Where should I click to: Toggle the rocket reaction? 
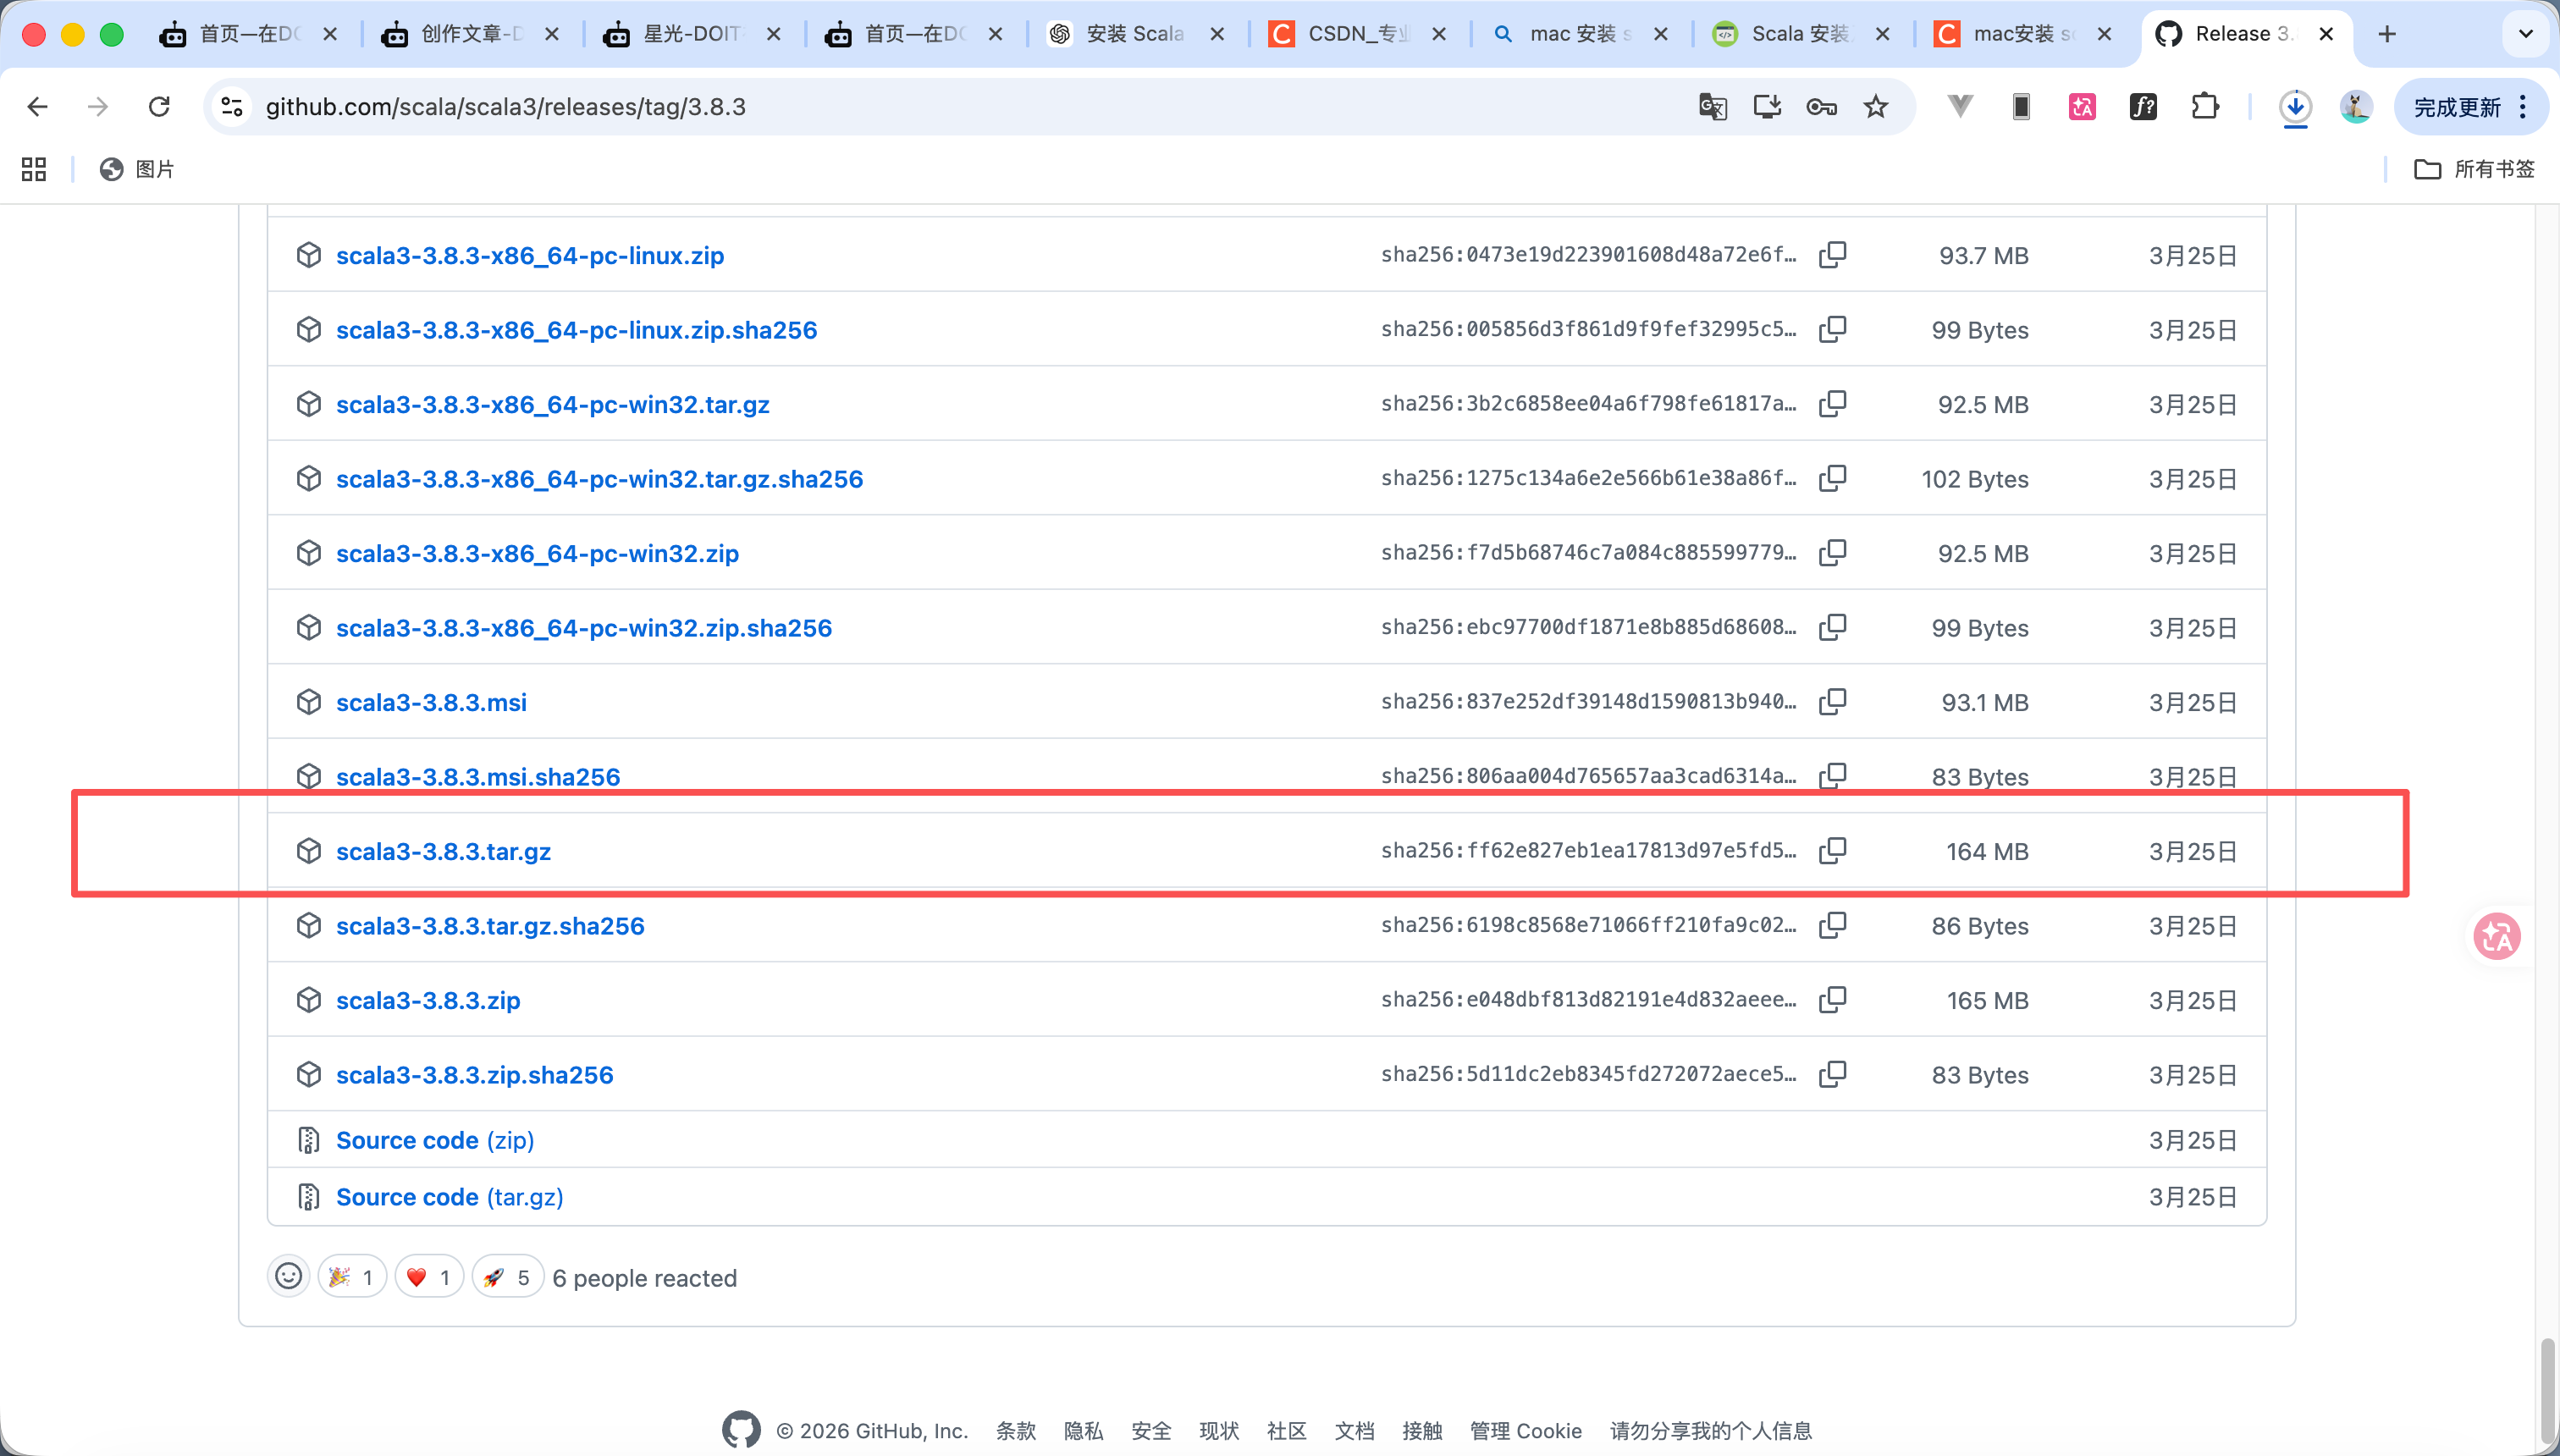pyautogui.click(x=507, y=1277)
